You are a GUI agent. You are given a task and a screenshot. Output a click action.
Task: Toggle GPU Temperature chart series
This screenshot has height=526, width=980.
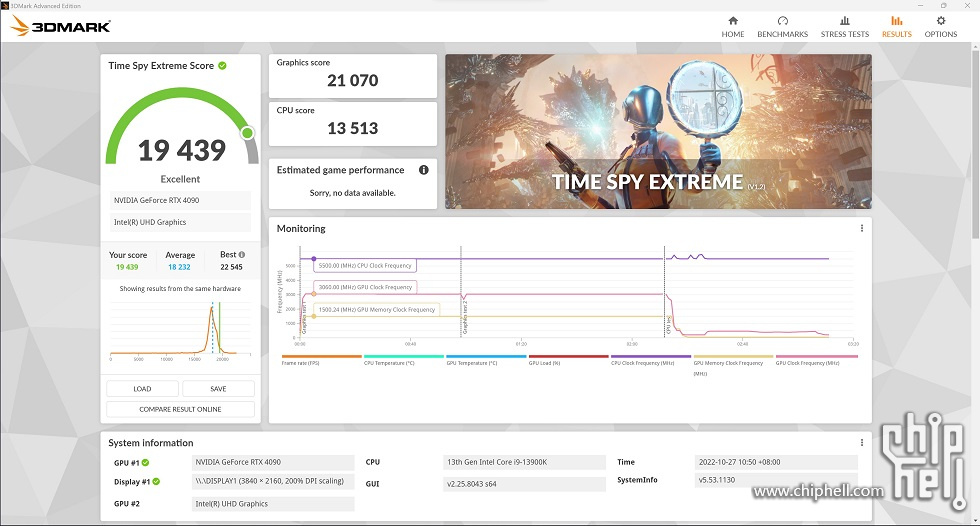[486, 360]
